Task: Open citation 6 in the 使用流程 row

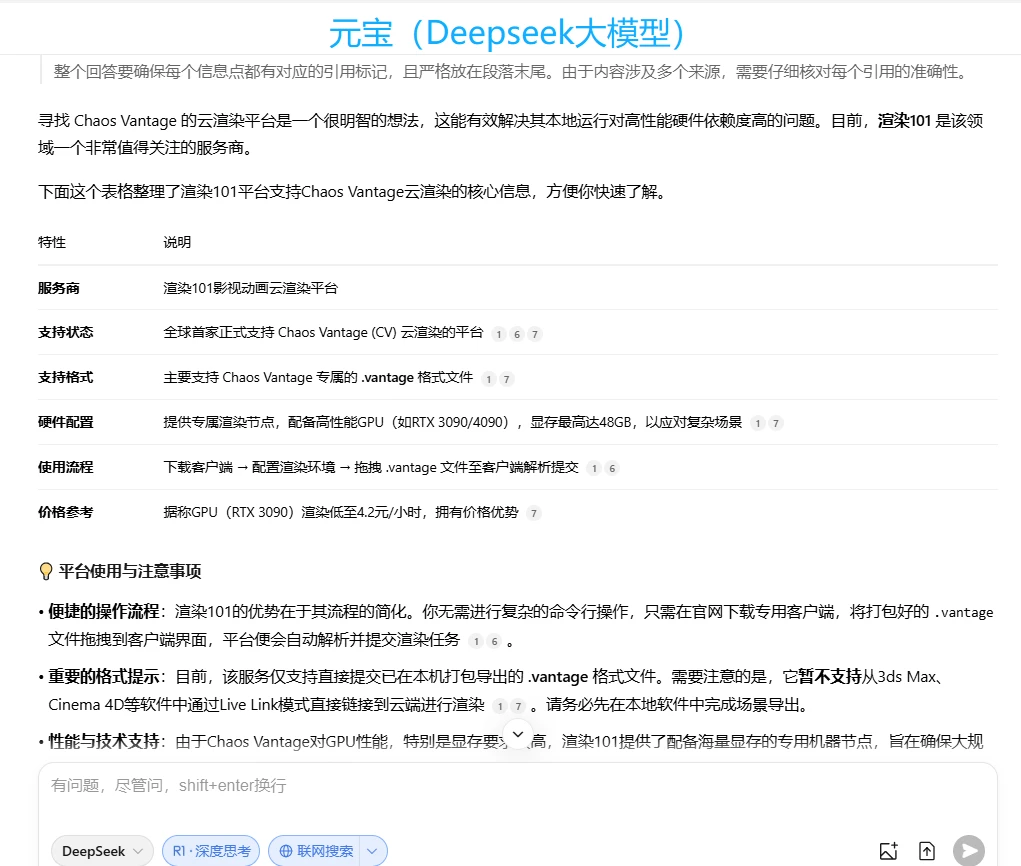Action: pos(612,468)
